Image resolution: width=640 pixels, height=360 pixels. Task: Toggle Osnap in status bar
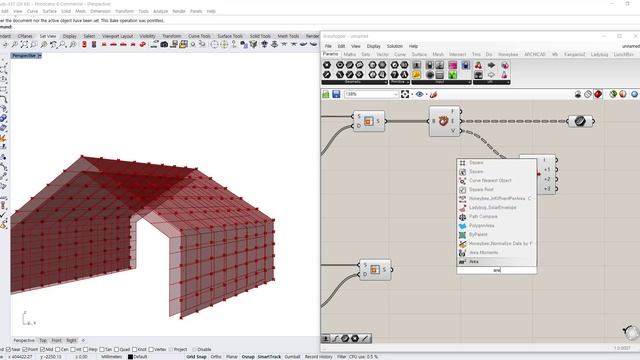click(x=248, y=356)
